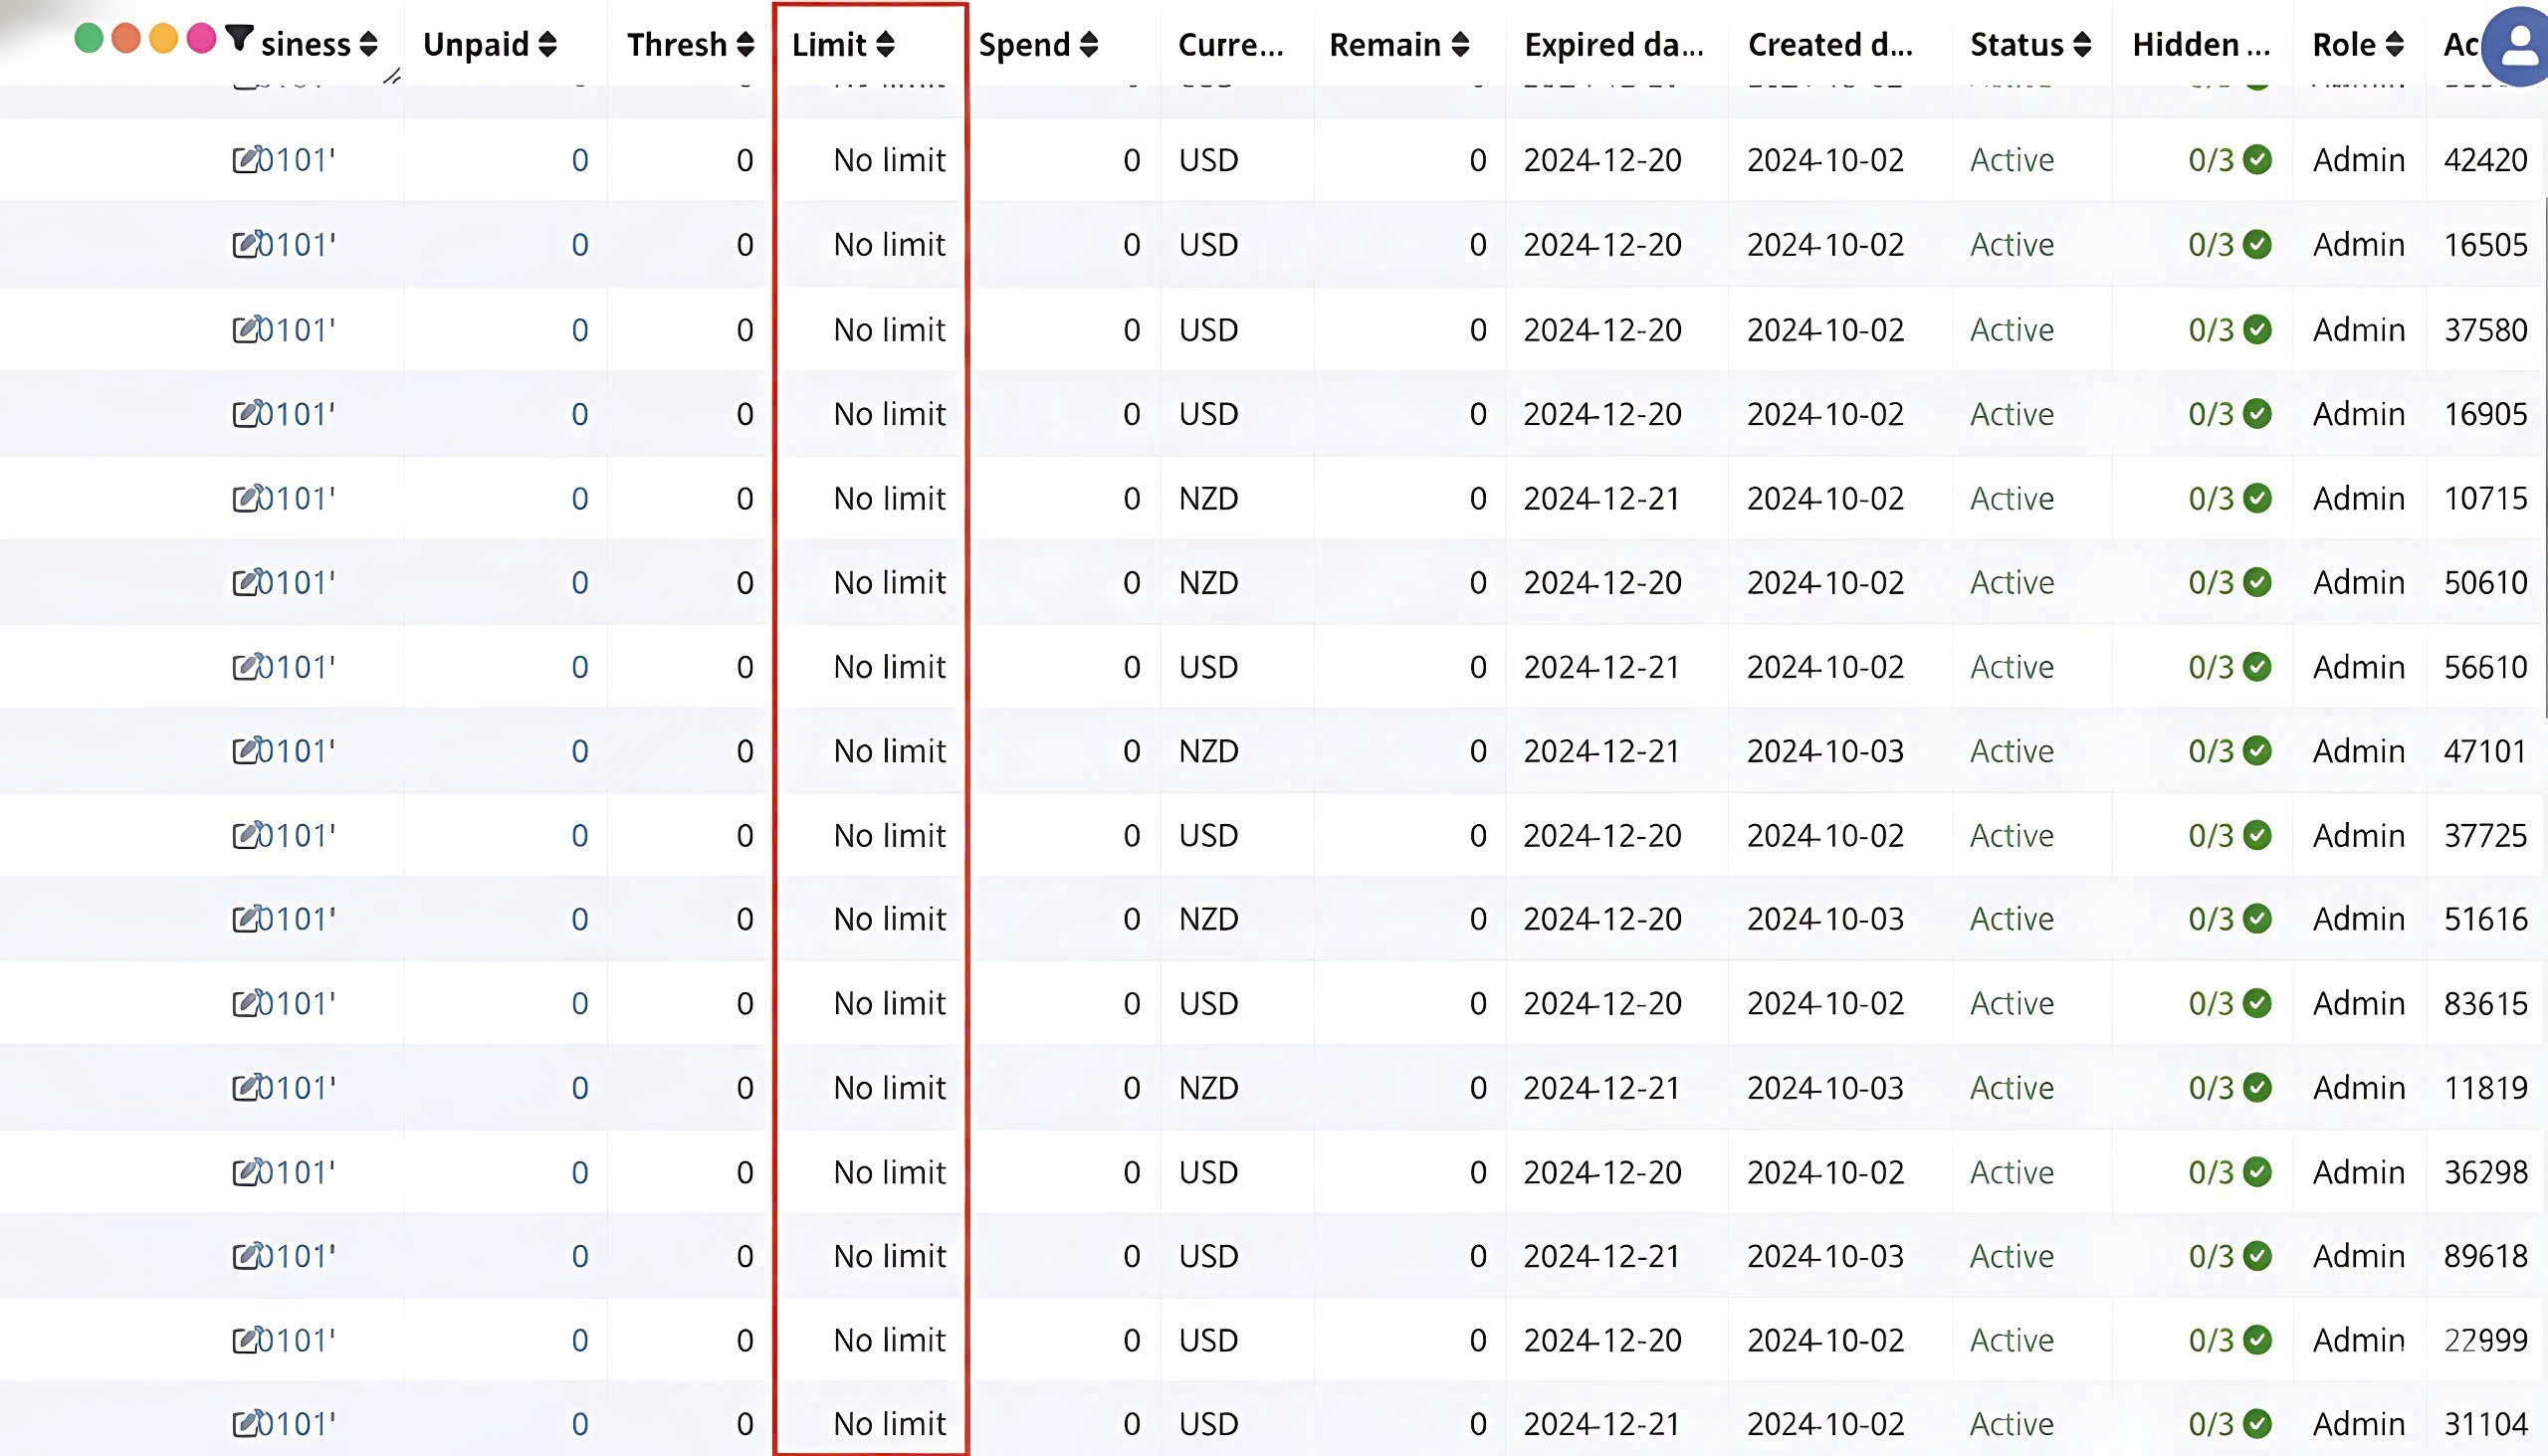Click the Unpaid 0 link in row 37580
The height and width of the screenshot is (1456, 2548).
580,329
